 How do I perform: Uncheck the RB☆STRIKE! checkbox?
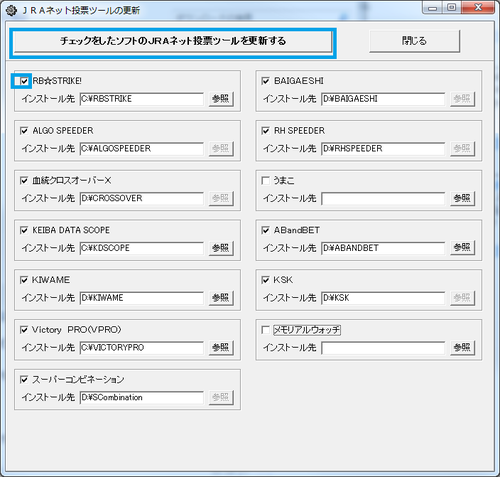[x=24, y=81]
